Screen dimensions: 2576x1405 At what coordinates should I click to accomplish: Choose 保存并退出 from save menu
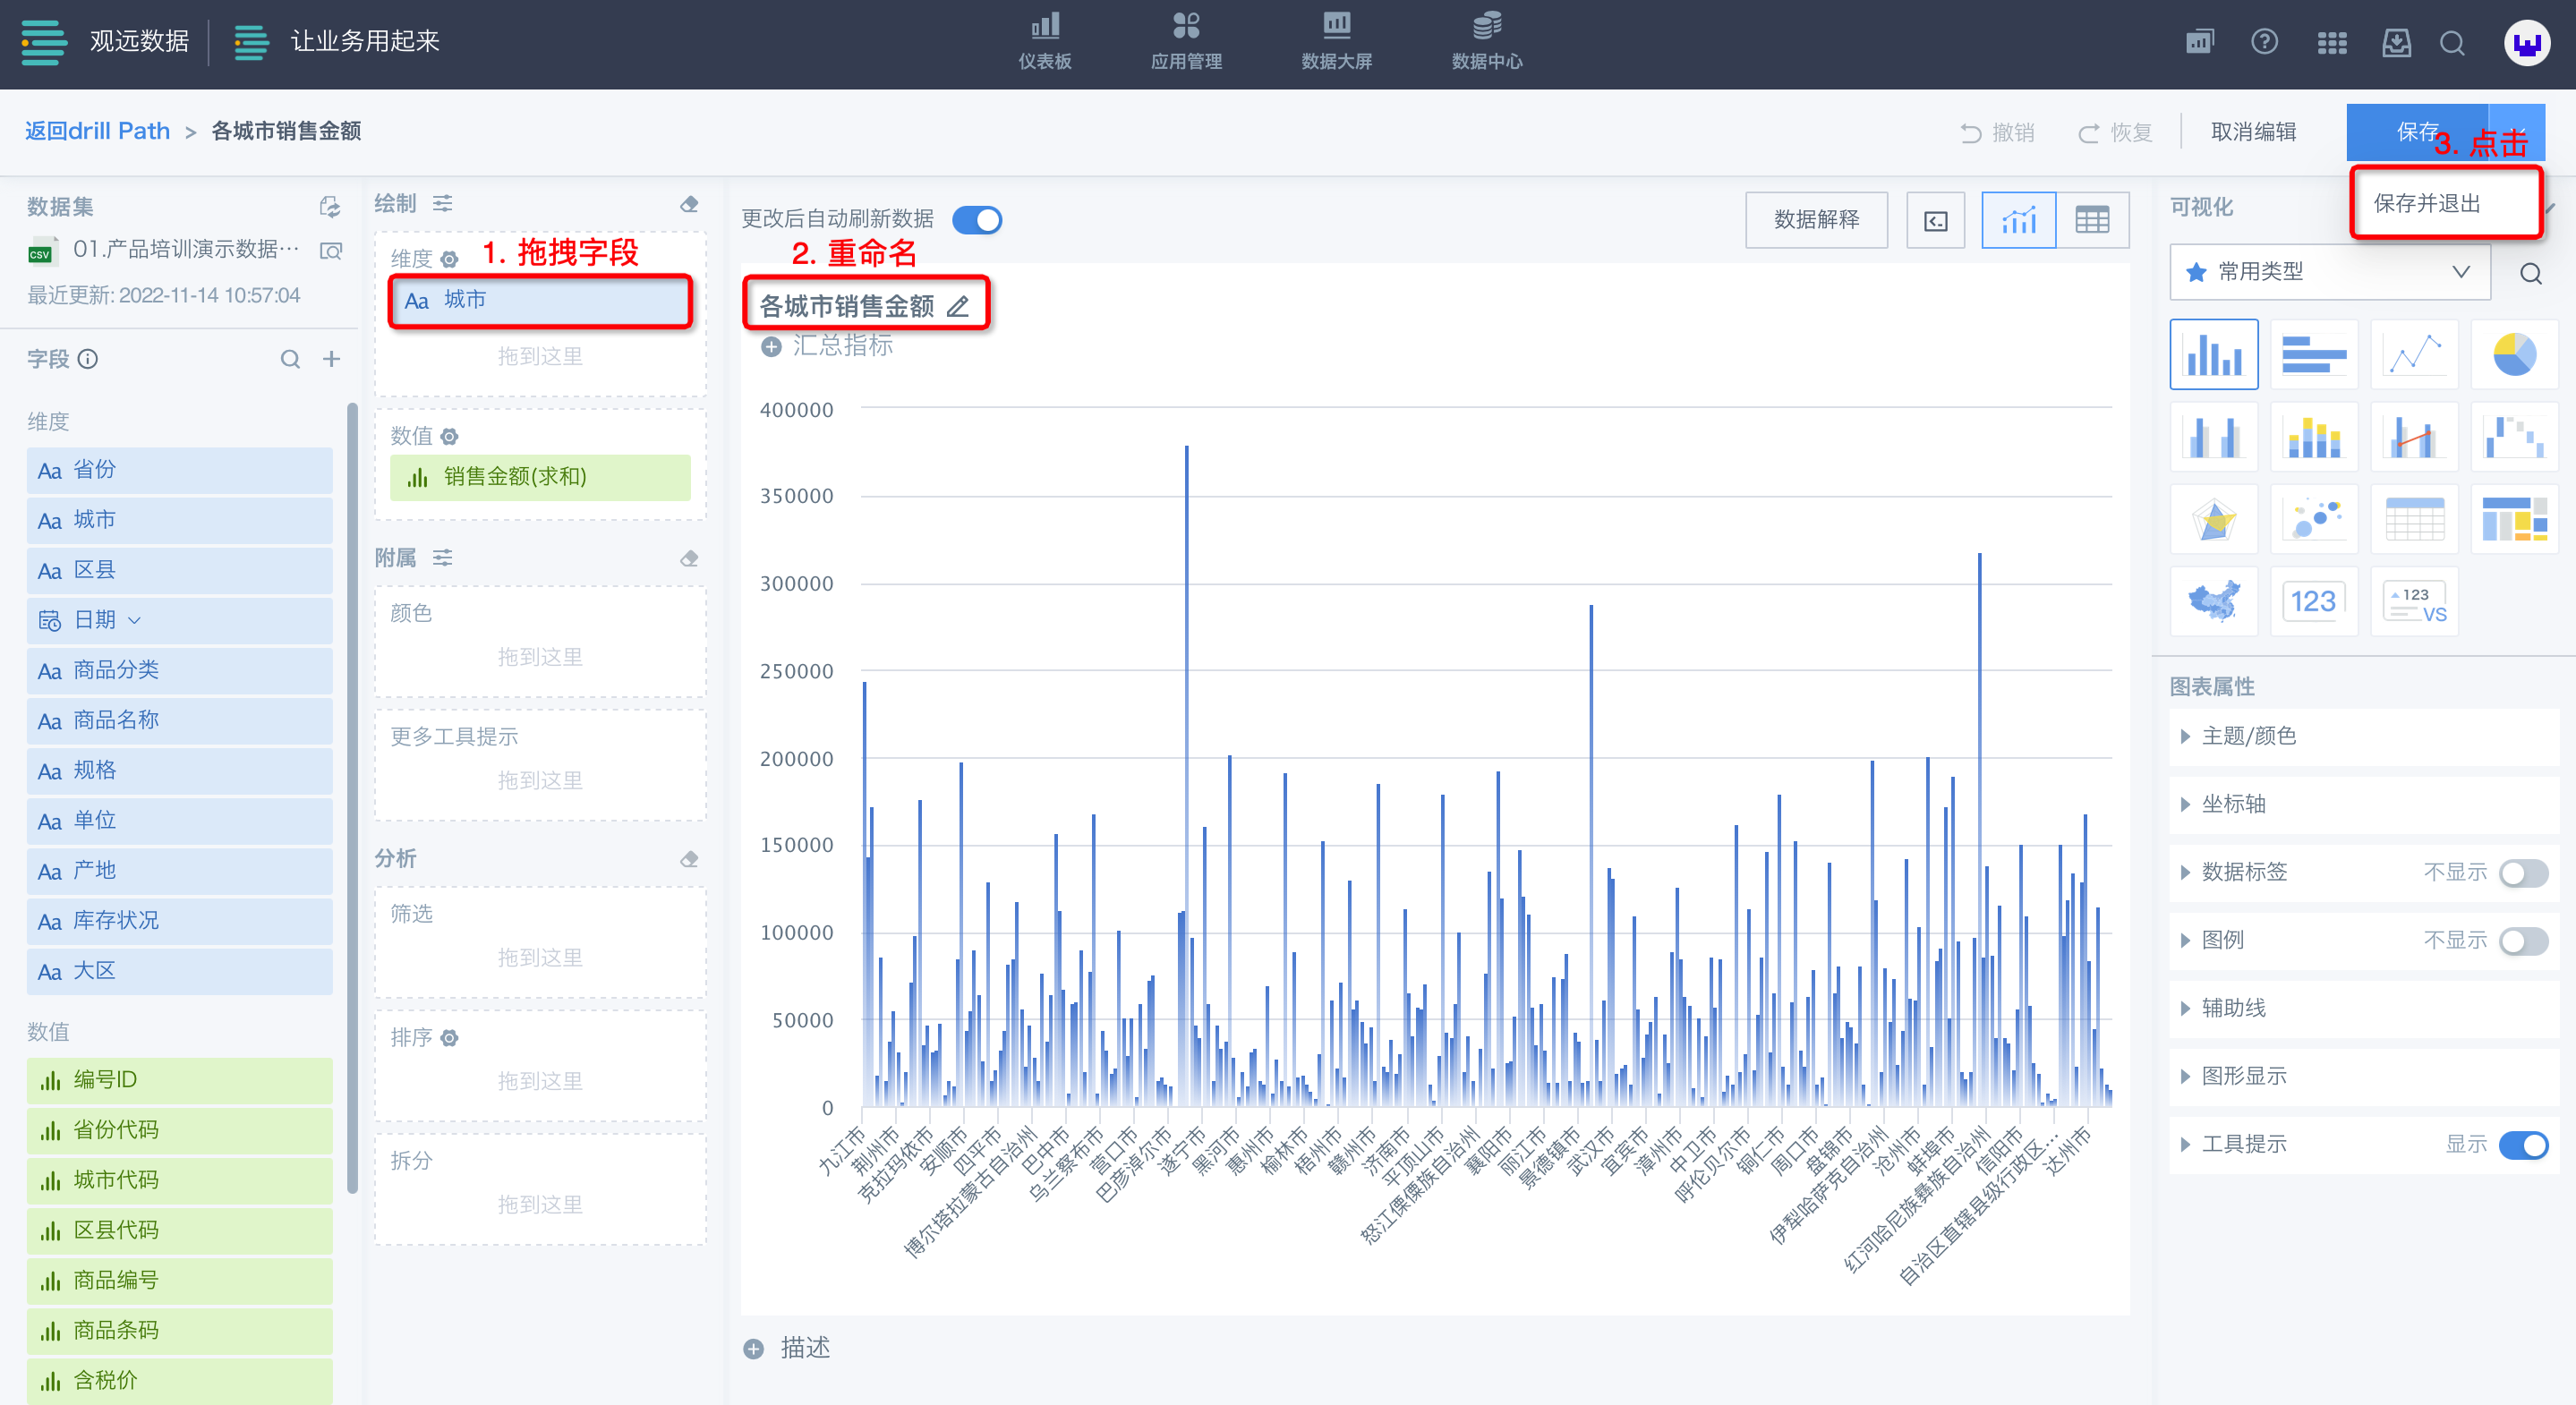coord(2426,204)
